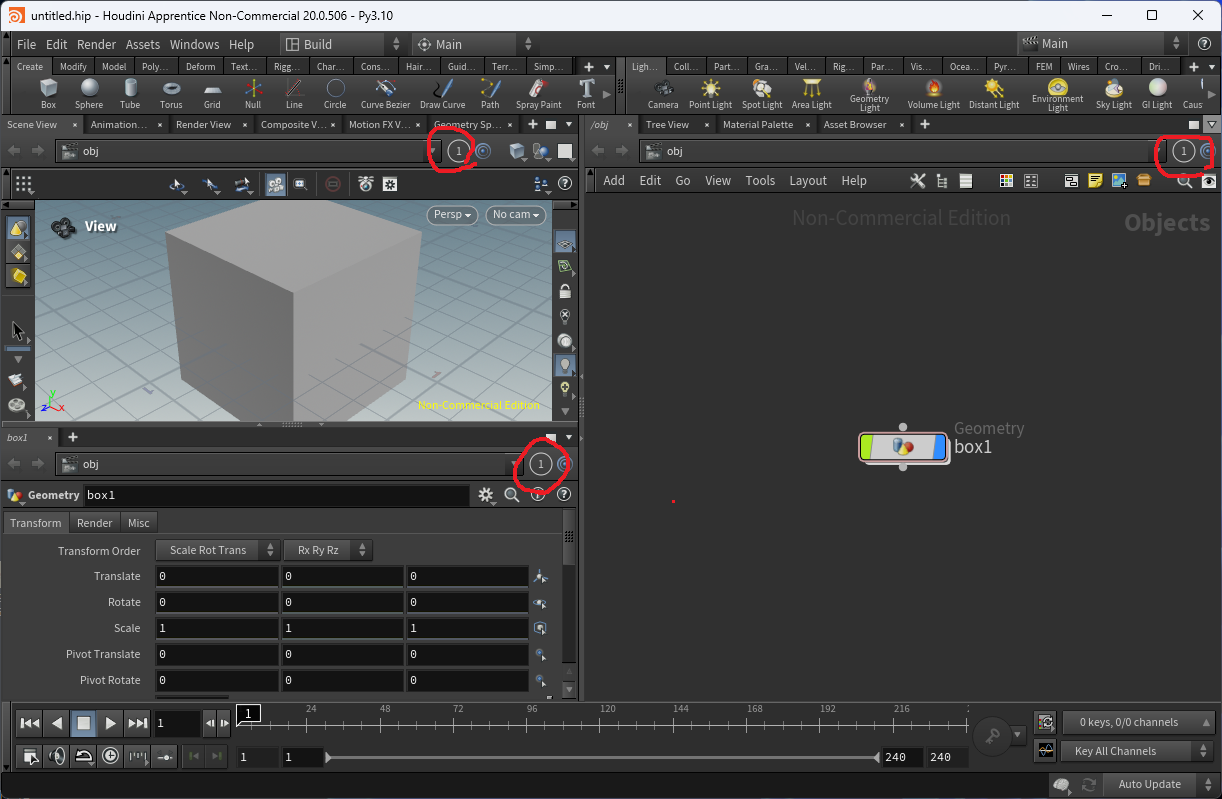
Task: Activate the Draw Curve tool
Action: click(442, 94)
